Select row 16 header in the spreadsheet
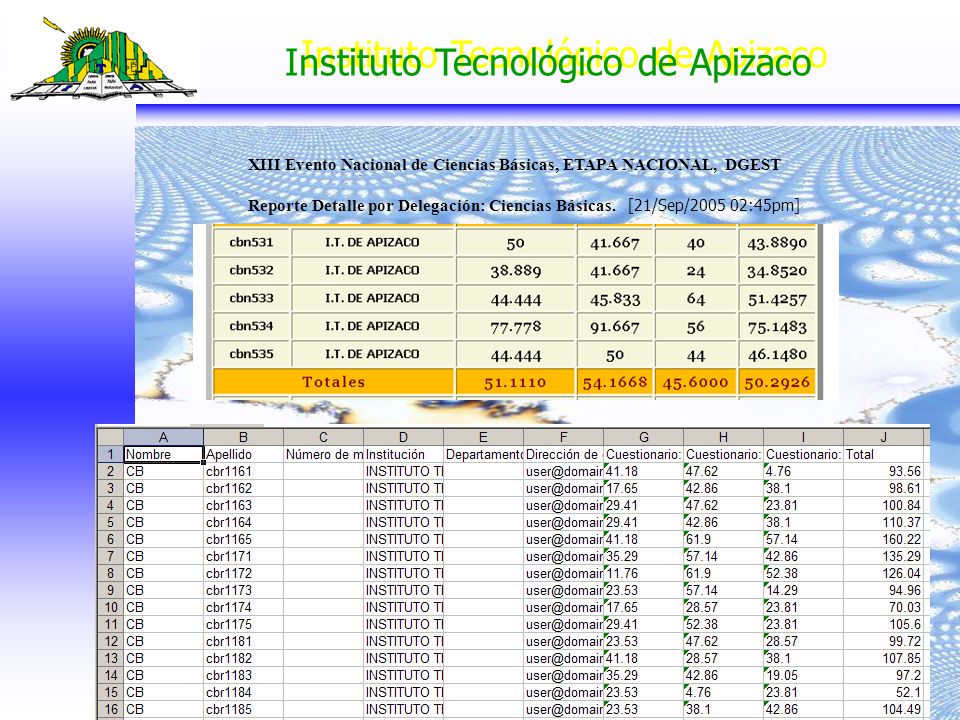This screenshot has width=960, height=720. (x=111, y=709)
